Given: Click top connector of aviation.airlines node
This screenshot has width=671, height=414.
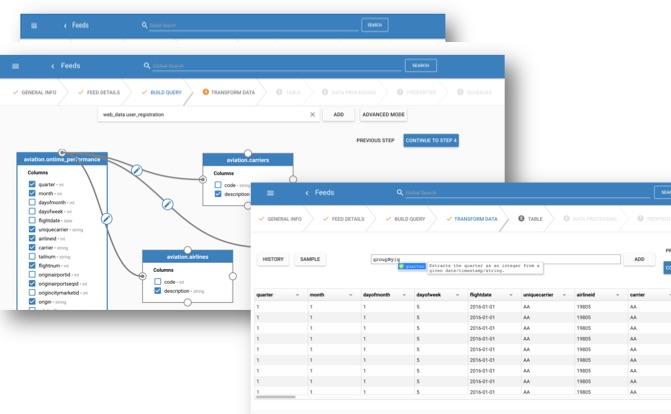Looking at the screenshot, I should [187, 250].
